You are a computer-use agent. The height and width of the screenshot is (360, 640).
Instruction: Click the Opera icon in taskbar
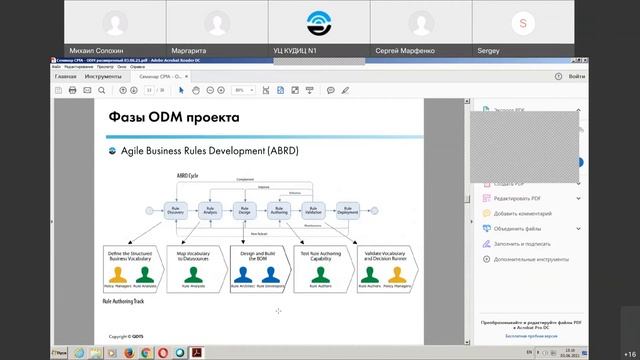tap(163, 353)
